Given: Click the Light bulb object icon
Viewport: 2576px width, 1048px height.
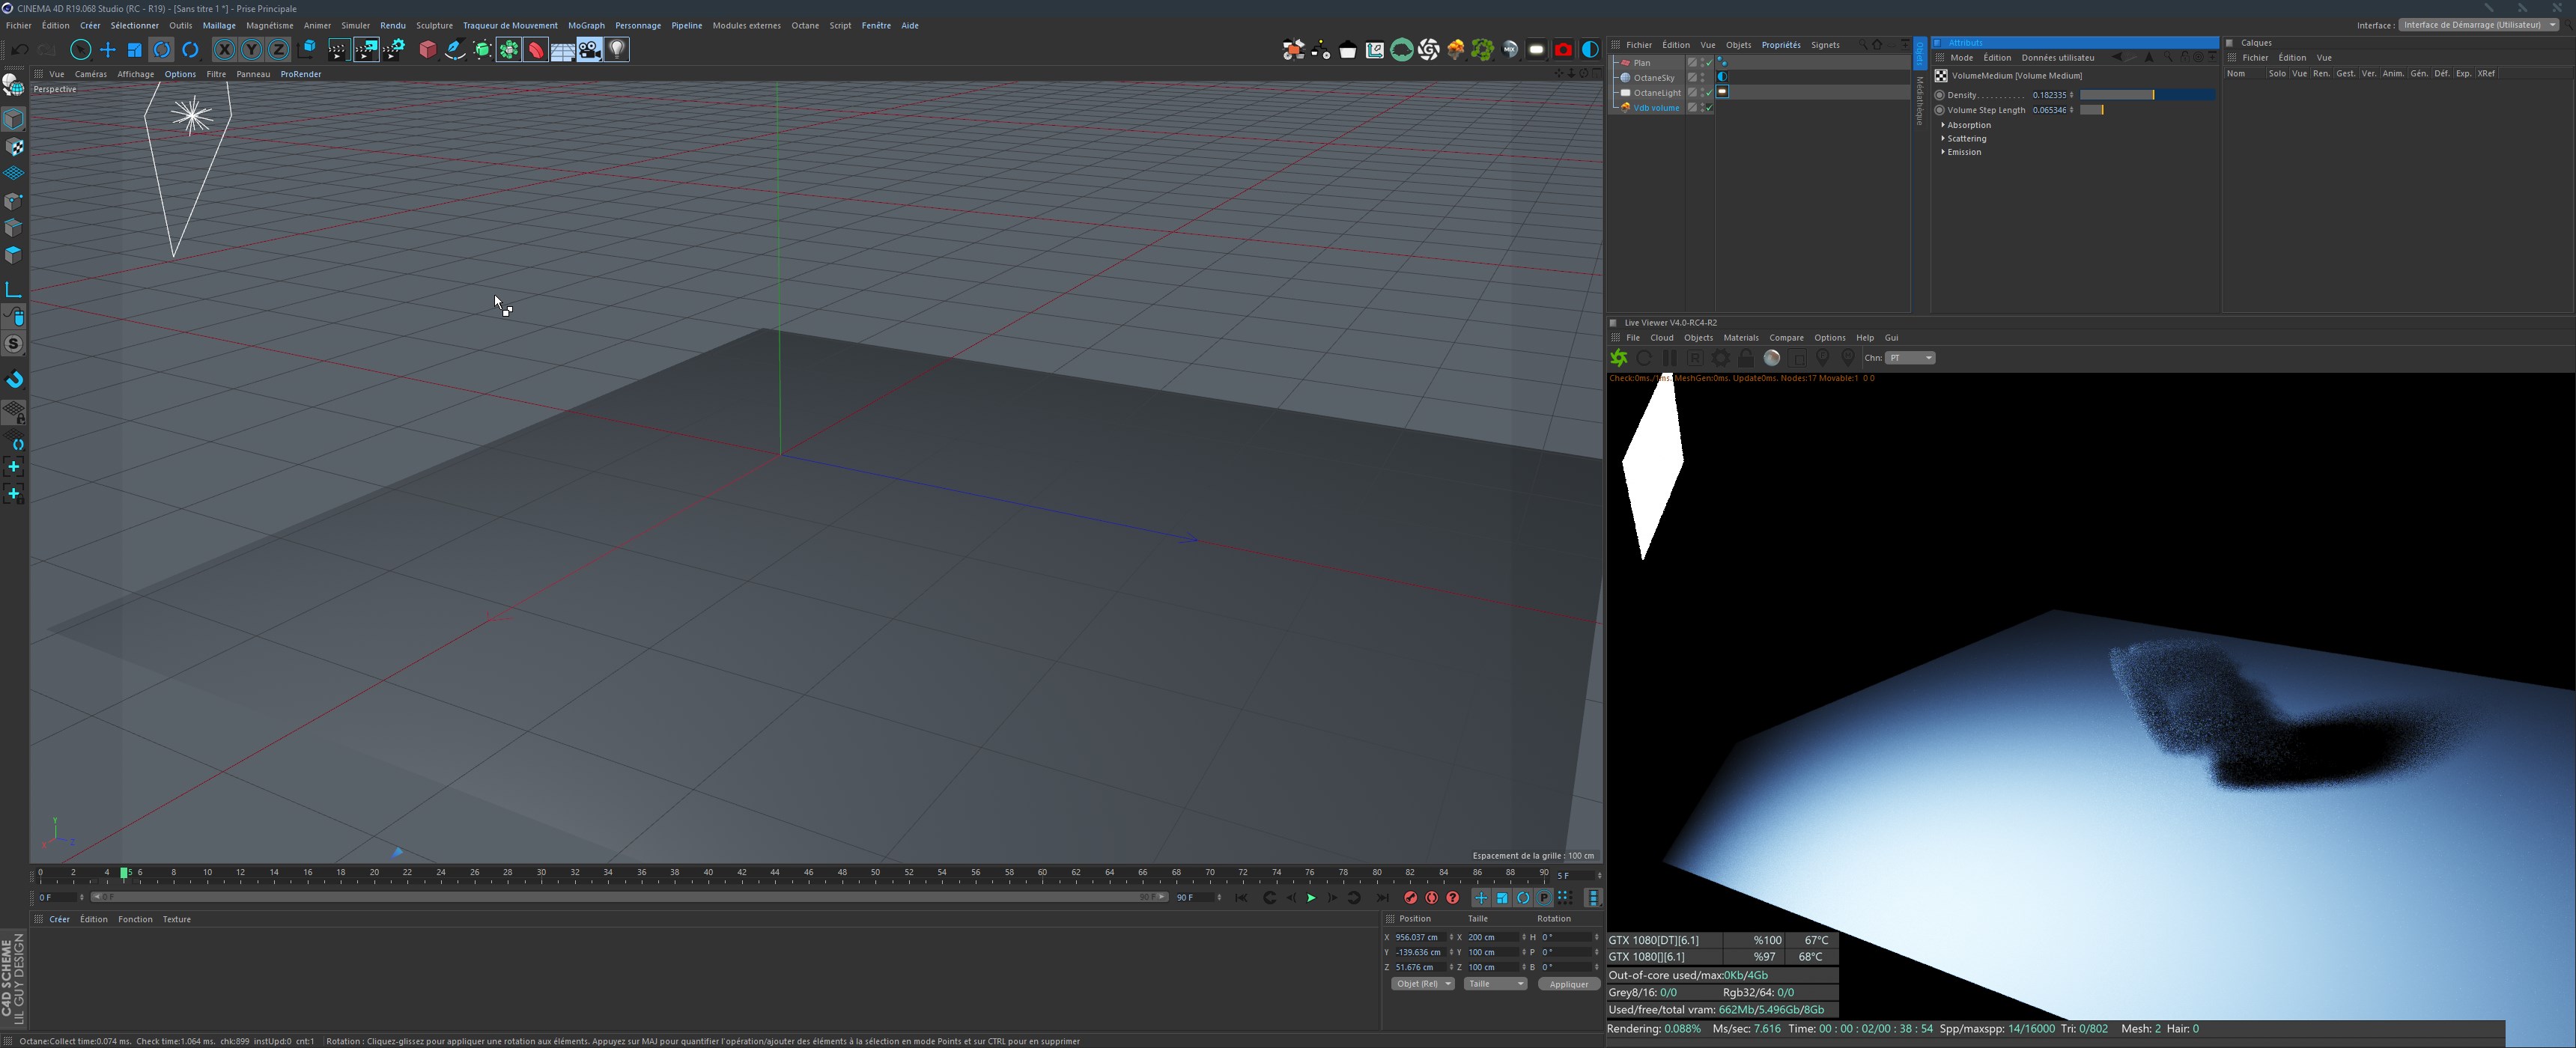Looking at the screenshot, I should pyautogui.click(x=617, y=50).
